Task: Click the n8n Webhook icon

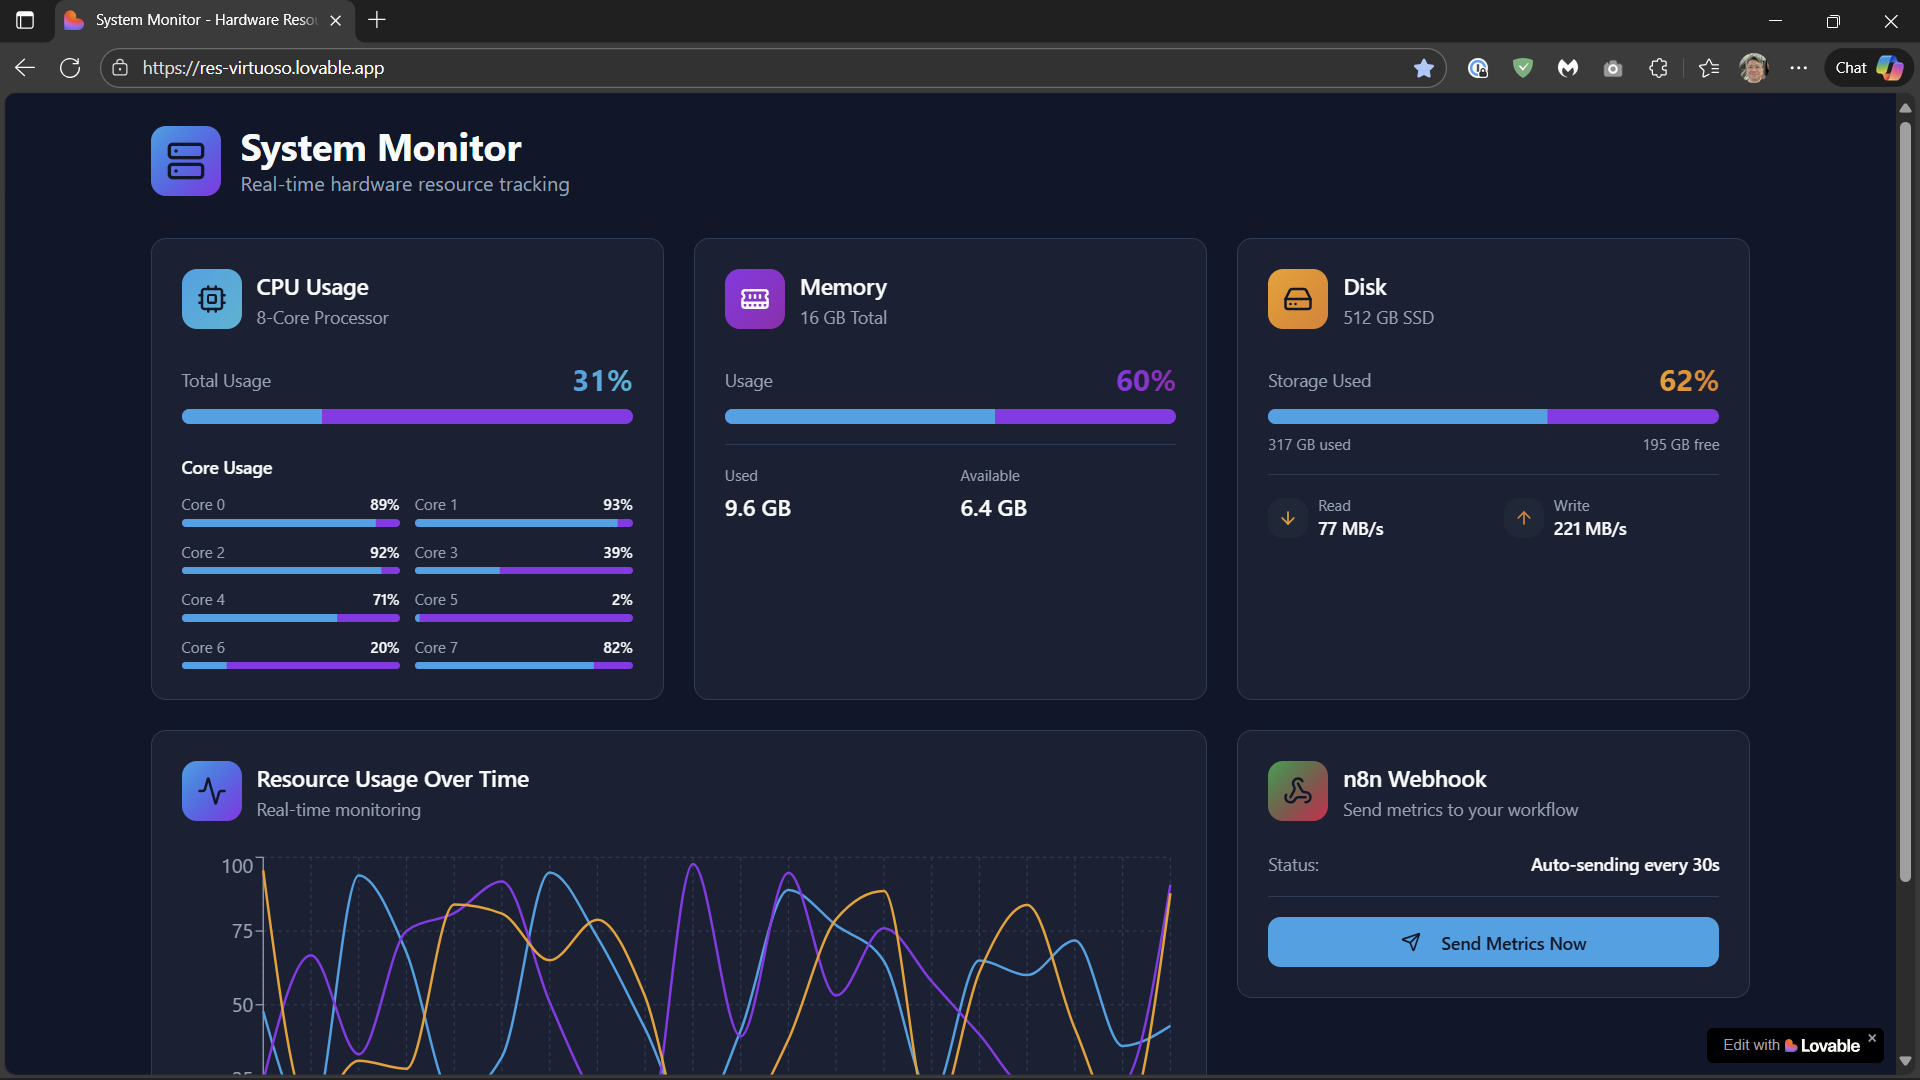Action: [1298, 791]
